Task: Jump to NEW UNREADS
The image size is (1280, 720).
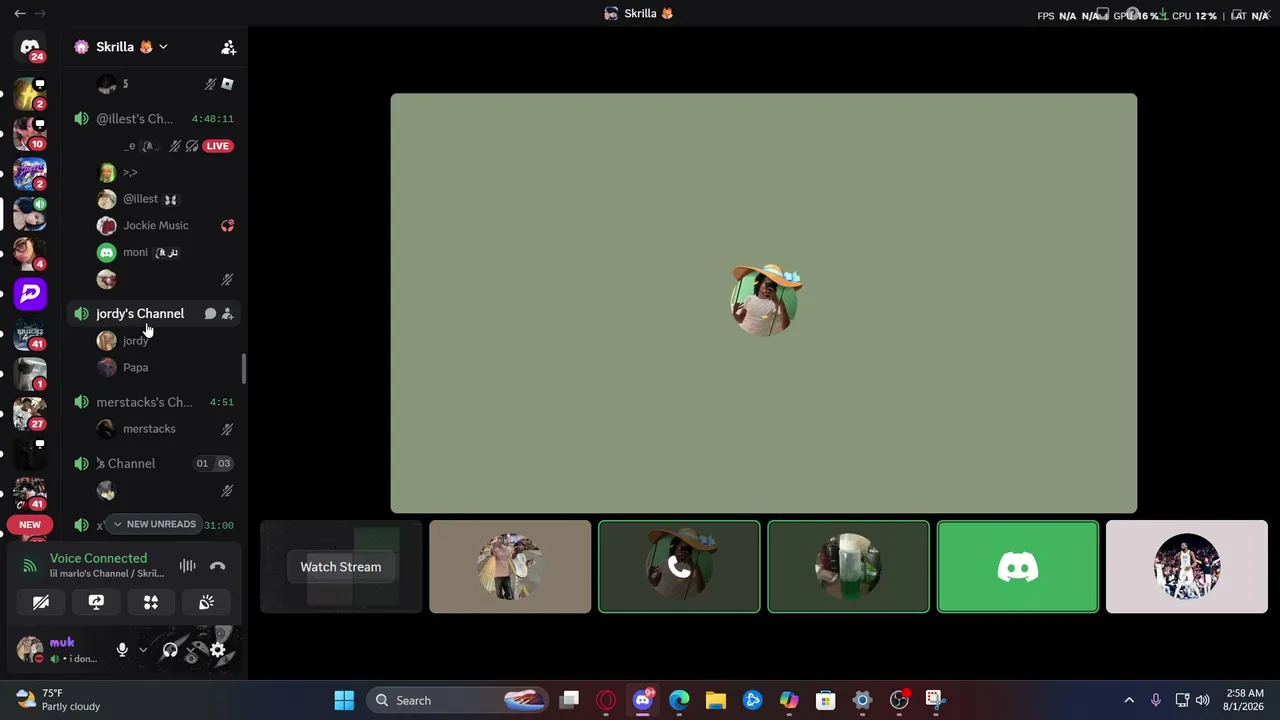Action: click(153, 524)
